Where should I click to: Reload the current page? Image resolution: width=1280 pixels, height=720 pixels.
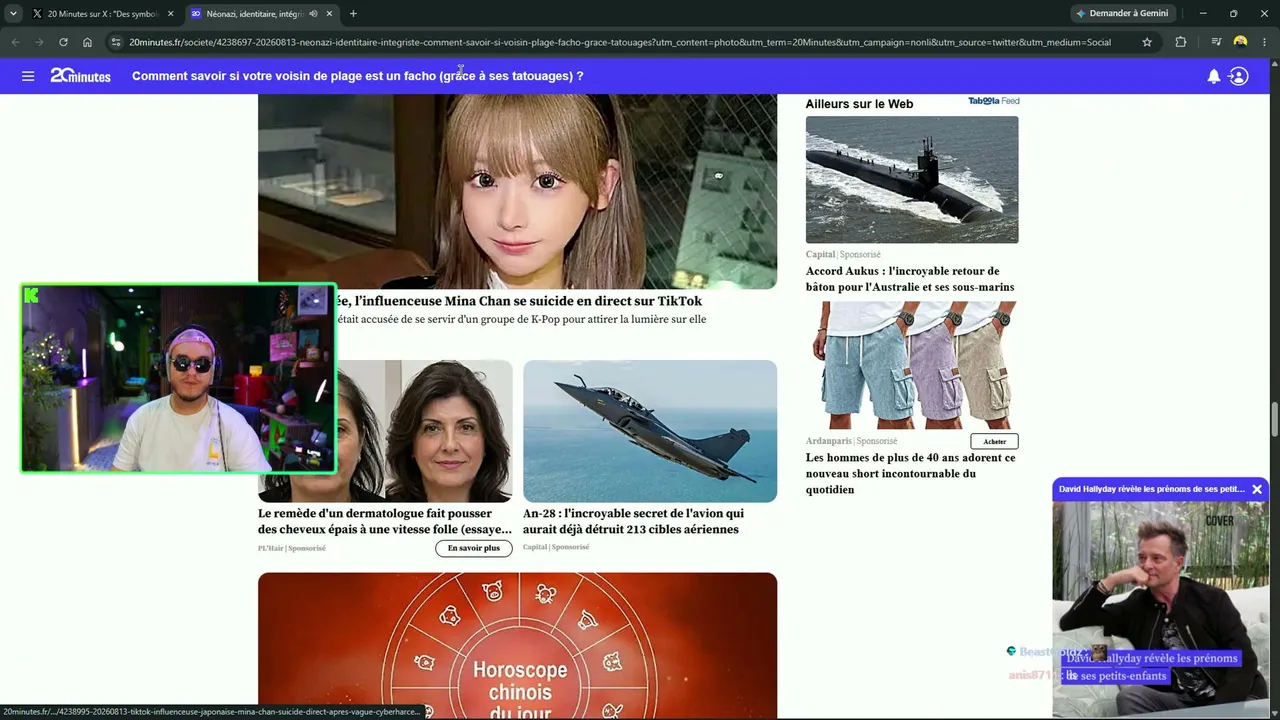(63, 42)
